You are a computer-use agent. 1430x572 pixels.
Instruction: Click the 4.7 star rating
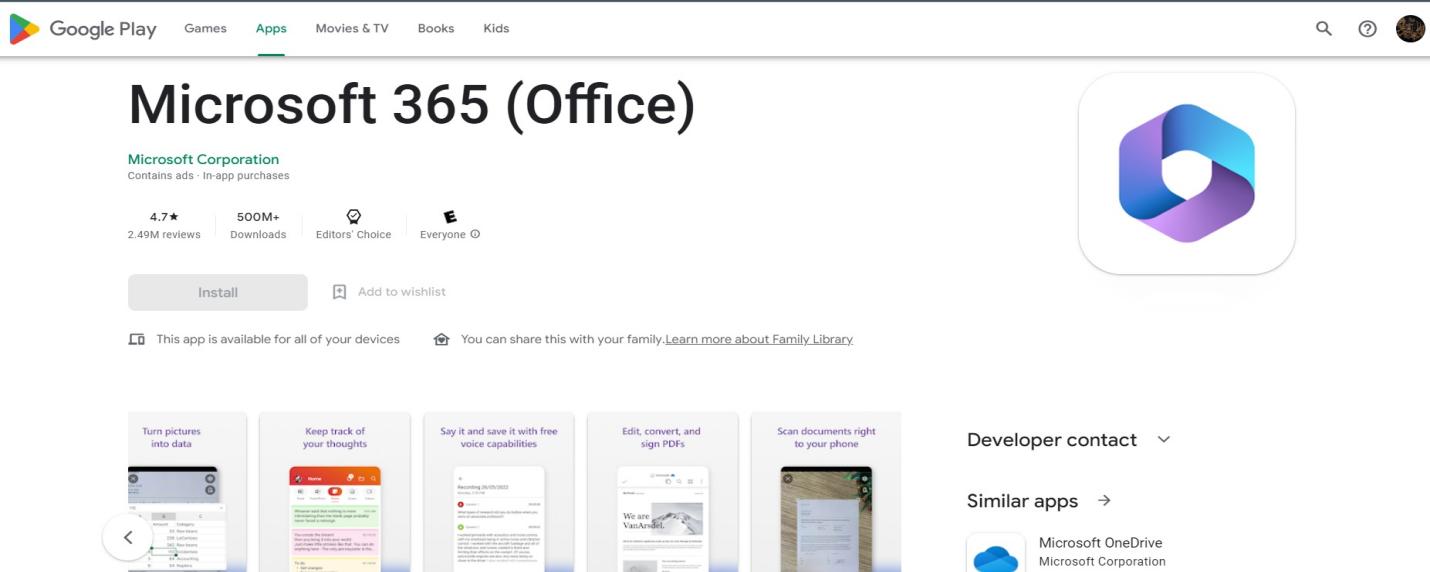(x=164, y=217)
